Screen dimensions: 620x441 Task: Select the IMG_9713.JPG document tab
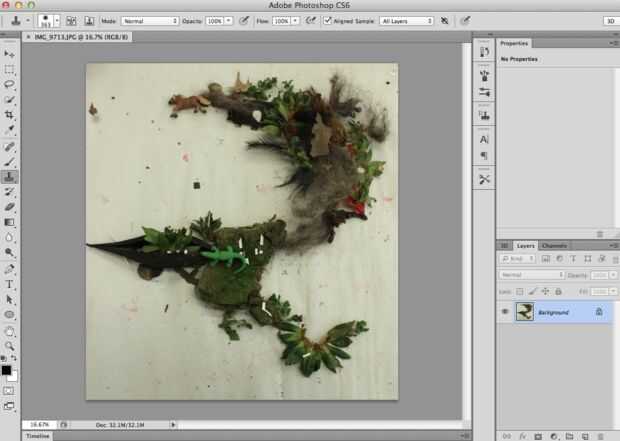81,37
